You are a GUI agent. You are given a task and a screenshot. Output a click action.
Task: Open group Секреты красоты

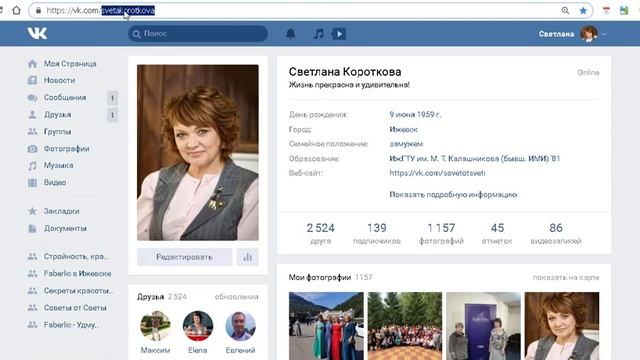click(x=78, y=291)
